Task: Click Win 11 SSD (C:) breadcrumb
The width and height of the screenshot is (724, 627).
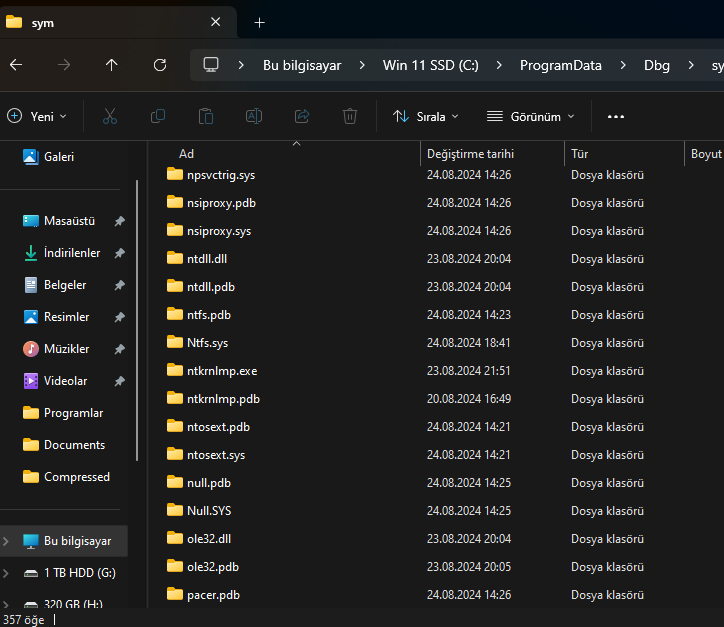Action: [x=430, y=65]
